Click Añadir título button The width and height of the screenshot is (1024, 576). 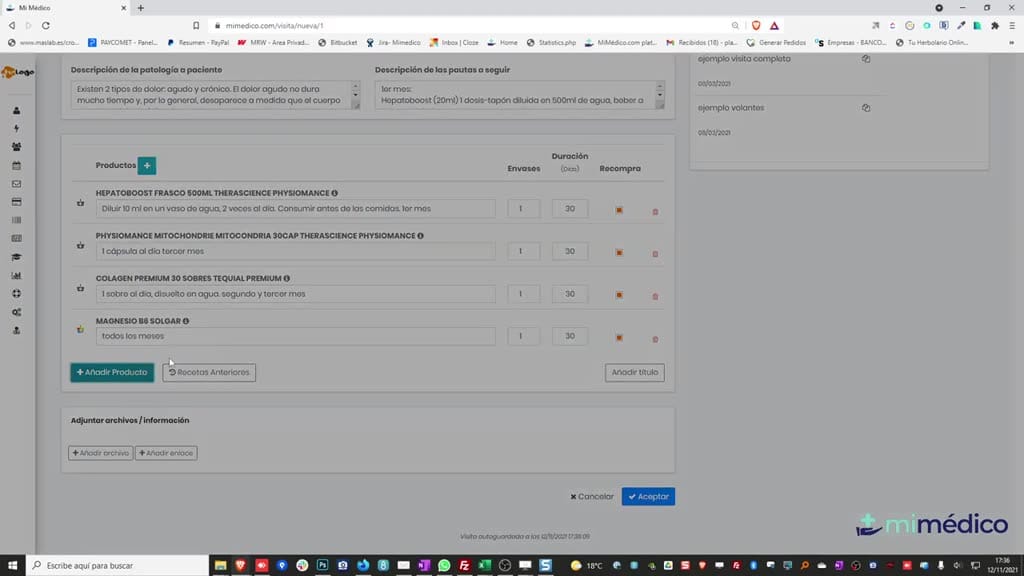coord(635,372)
